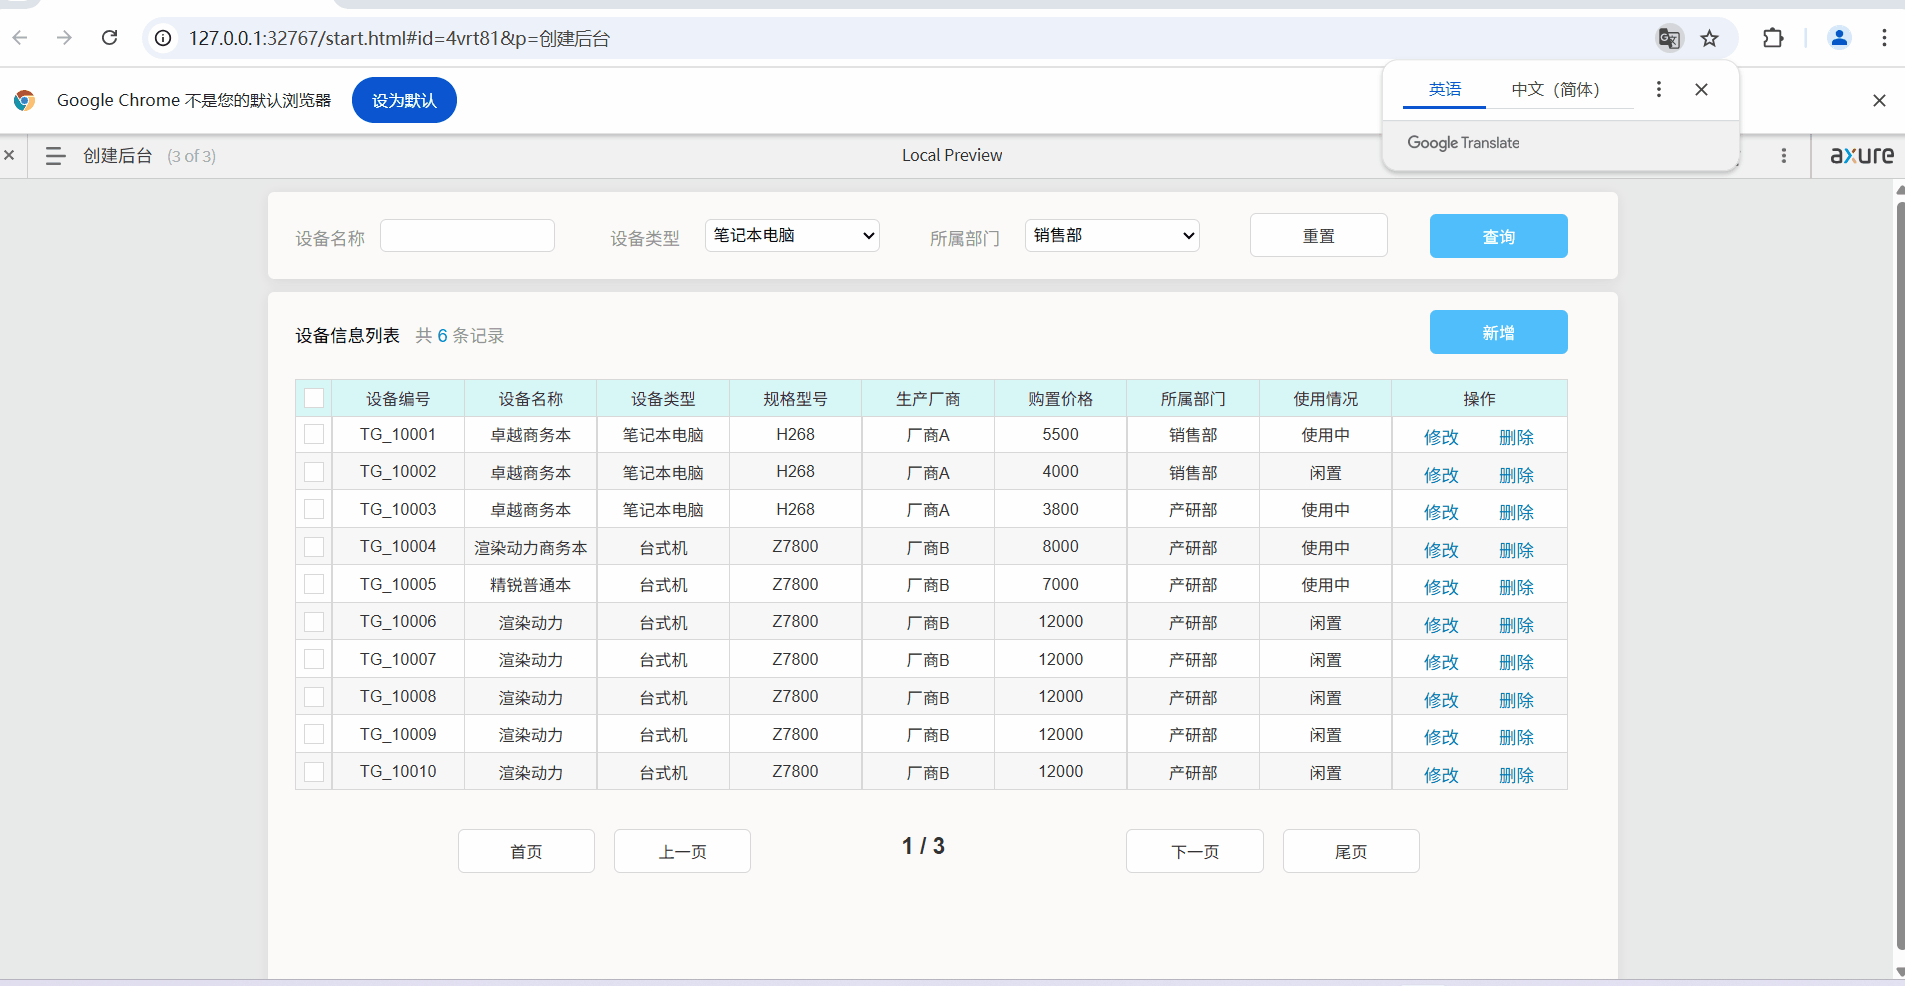Bookmark this page with the star icon
The width and height of the screenshot is (1905, 986).
(x=1710, y=38)
